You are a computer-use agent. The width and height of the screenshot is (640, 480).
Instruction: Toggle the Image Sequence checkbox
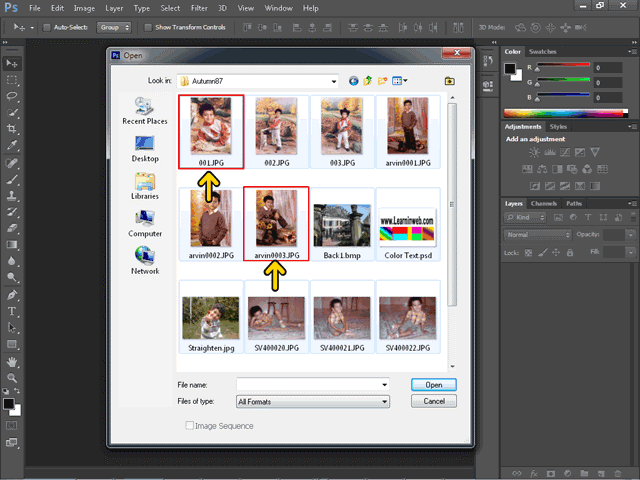(189, 425)
